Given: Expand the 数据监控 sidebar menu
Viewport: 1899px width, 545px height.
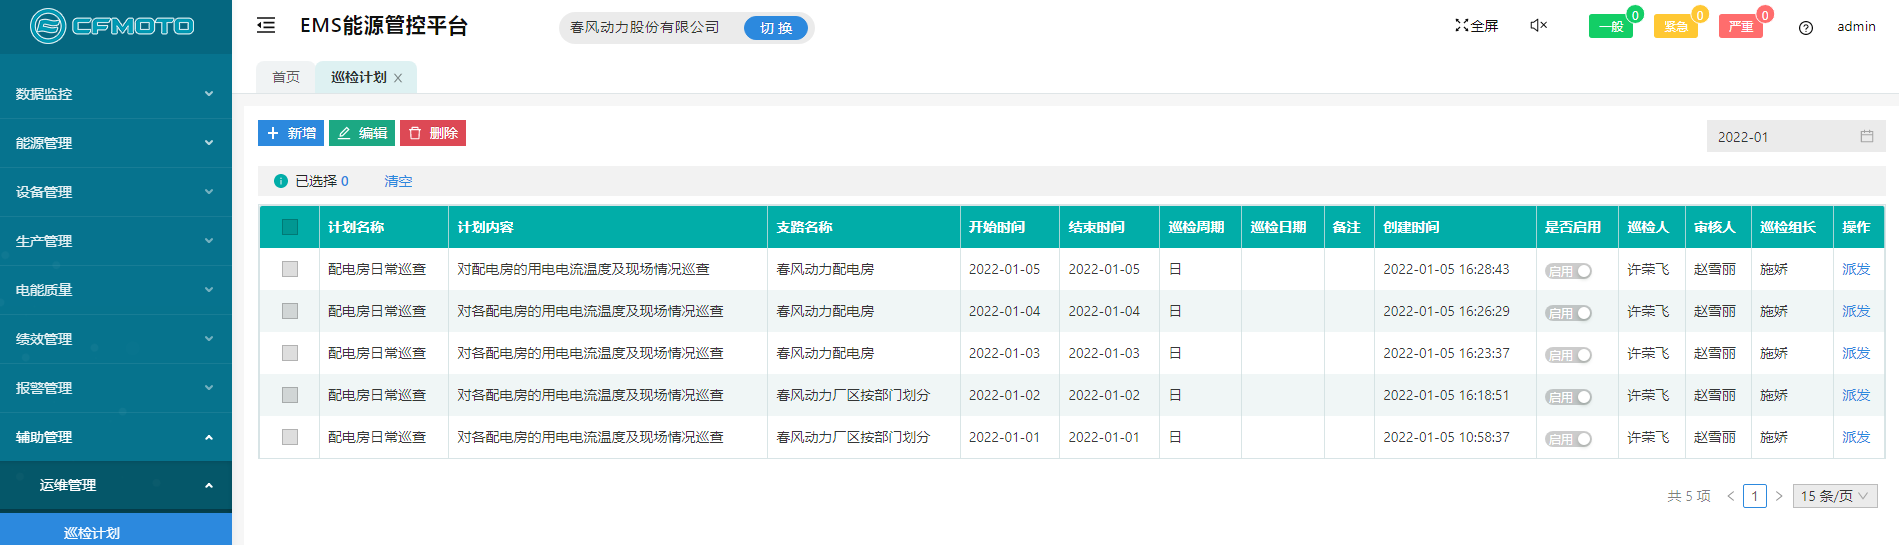Looking at the screenshot, I should pos(115,94).
